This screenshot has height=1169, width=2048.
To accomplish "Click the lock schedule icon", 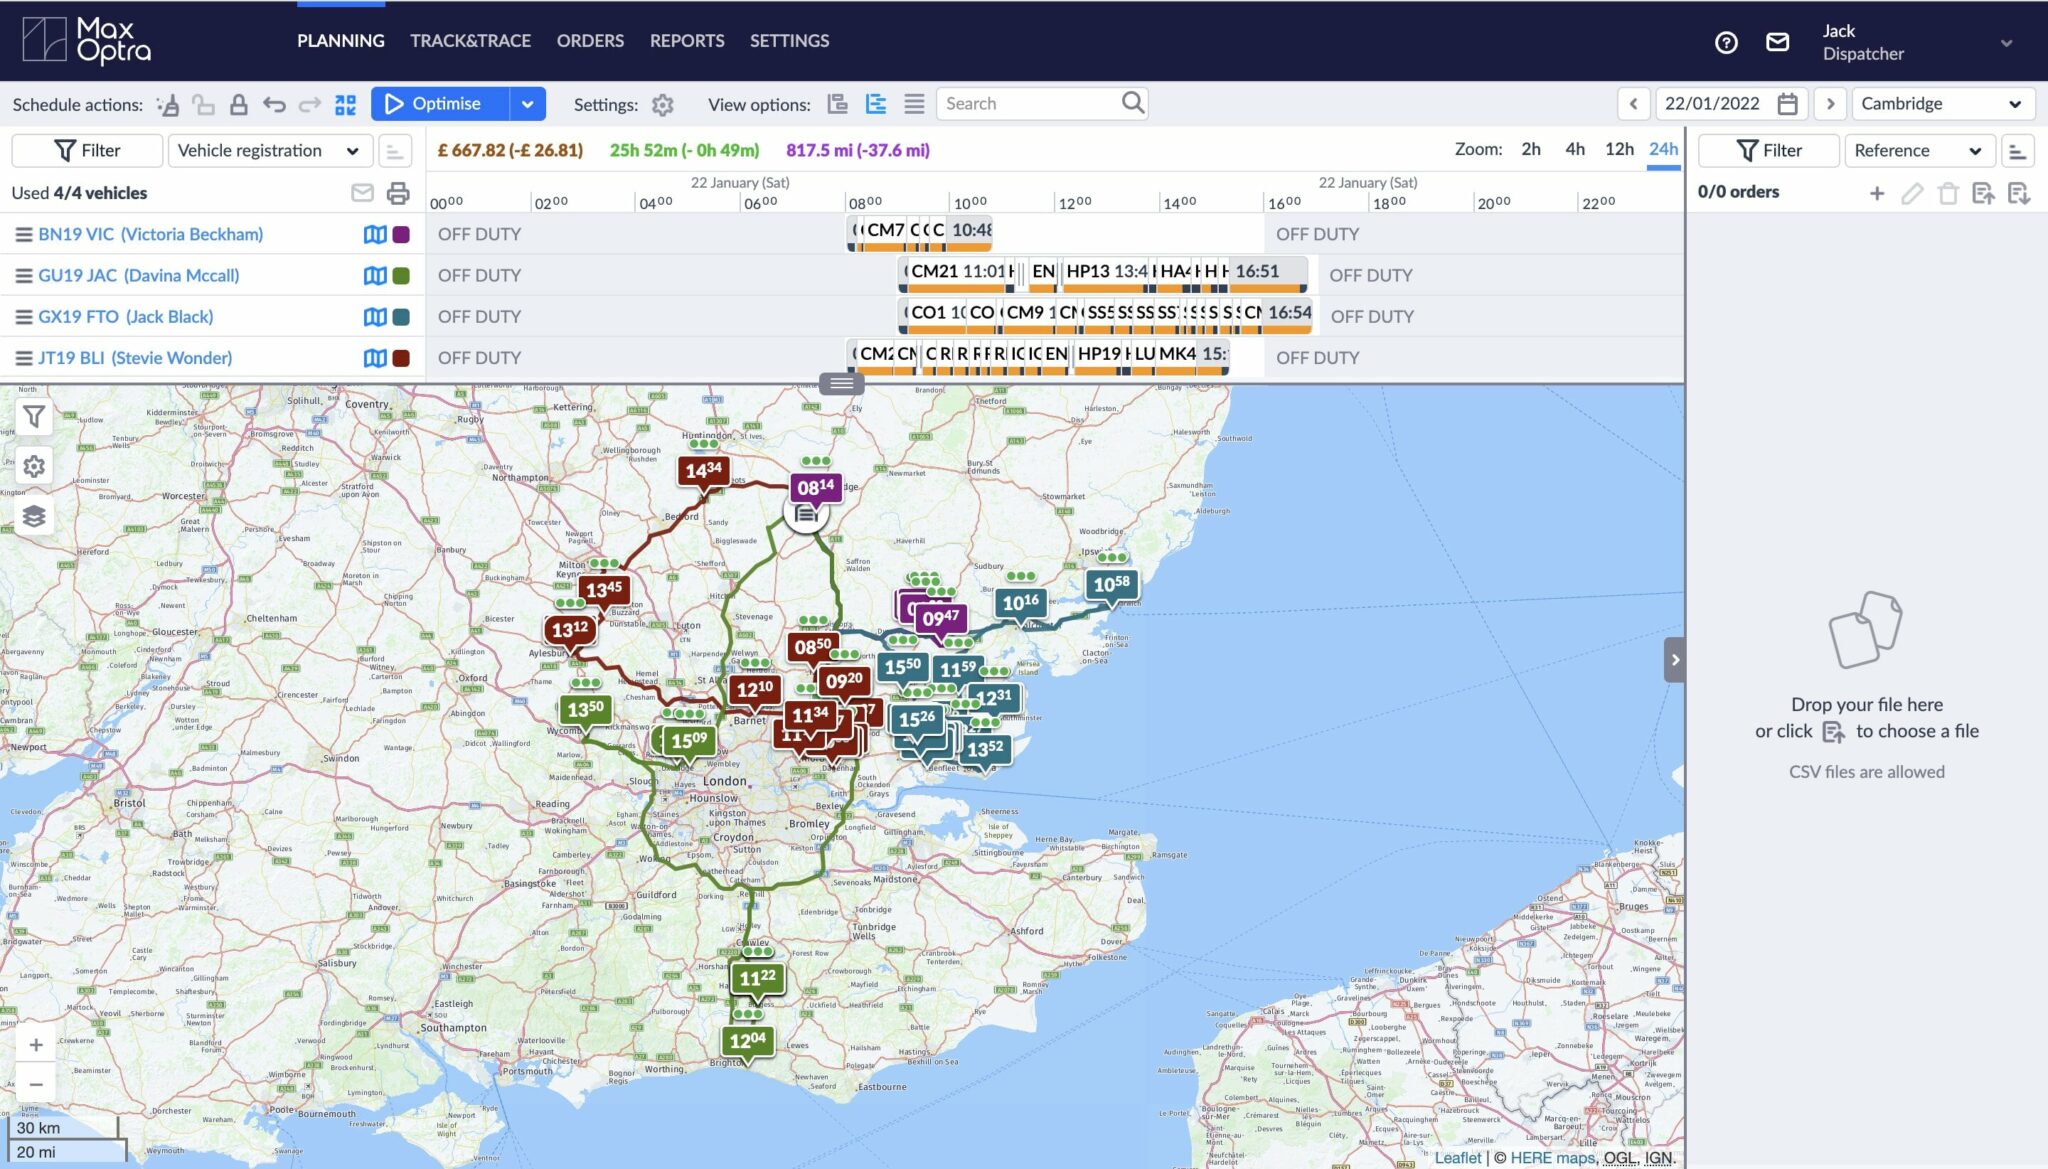I will 238,105.
